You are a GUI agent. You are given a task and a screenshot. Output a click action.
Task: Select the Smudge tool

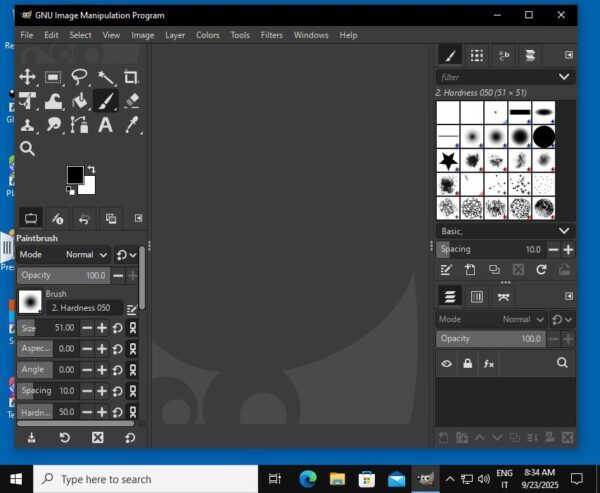tap(53, 125)
